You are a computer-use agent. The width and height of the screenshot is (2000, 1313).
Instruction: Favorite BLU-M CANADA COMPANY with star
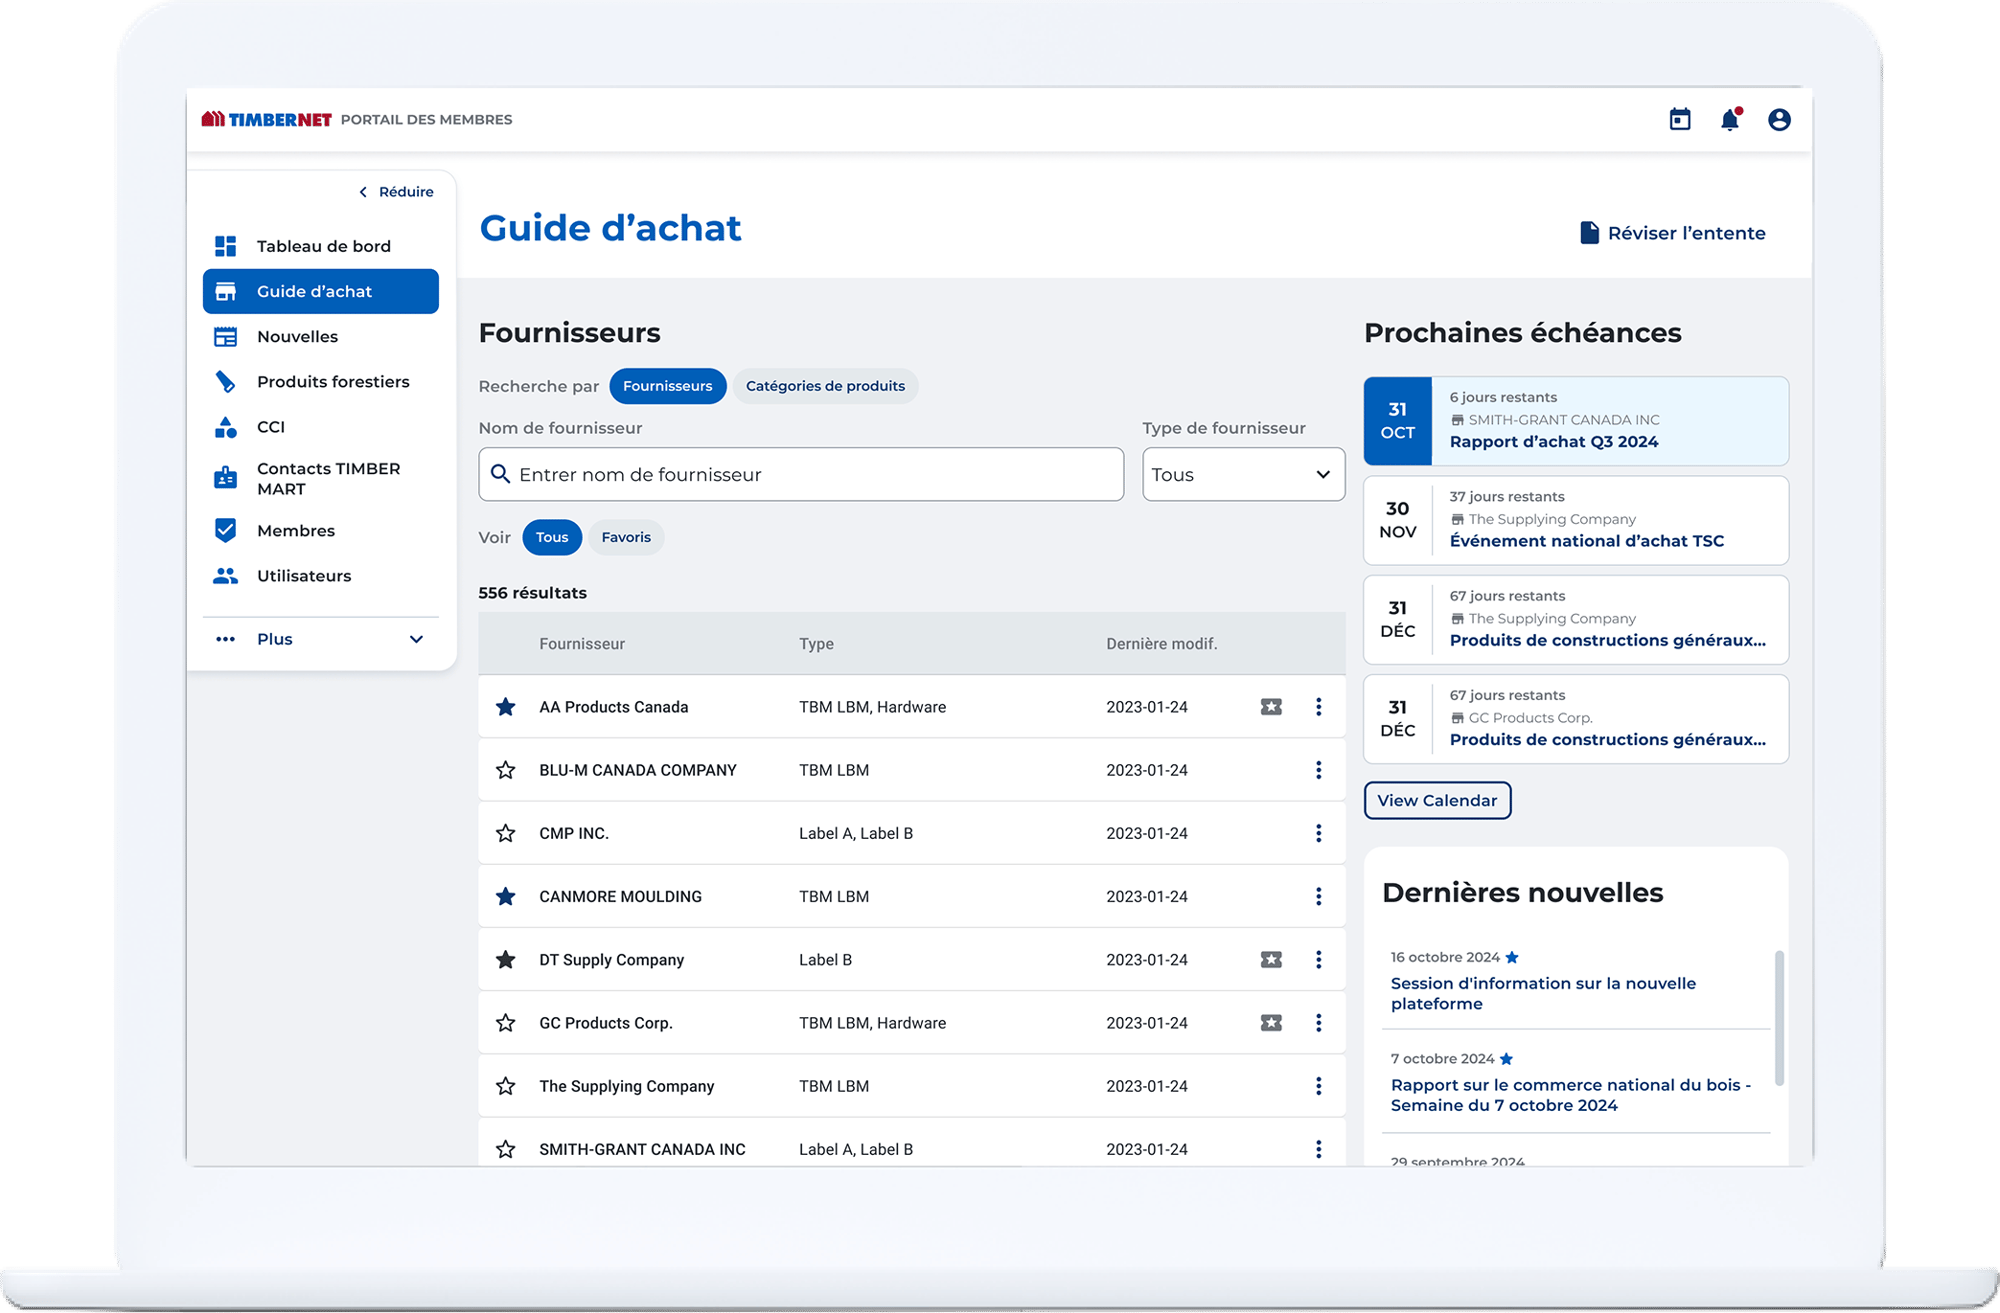pos(506,770)
